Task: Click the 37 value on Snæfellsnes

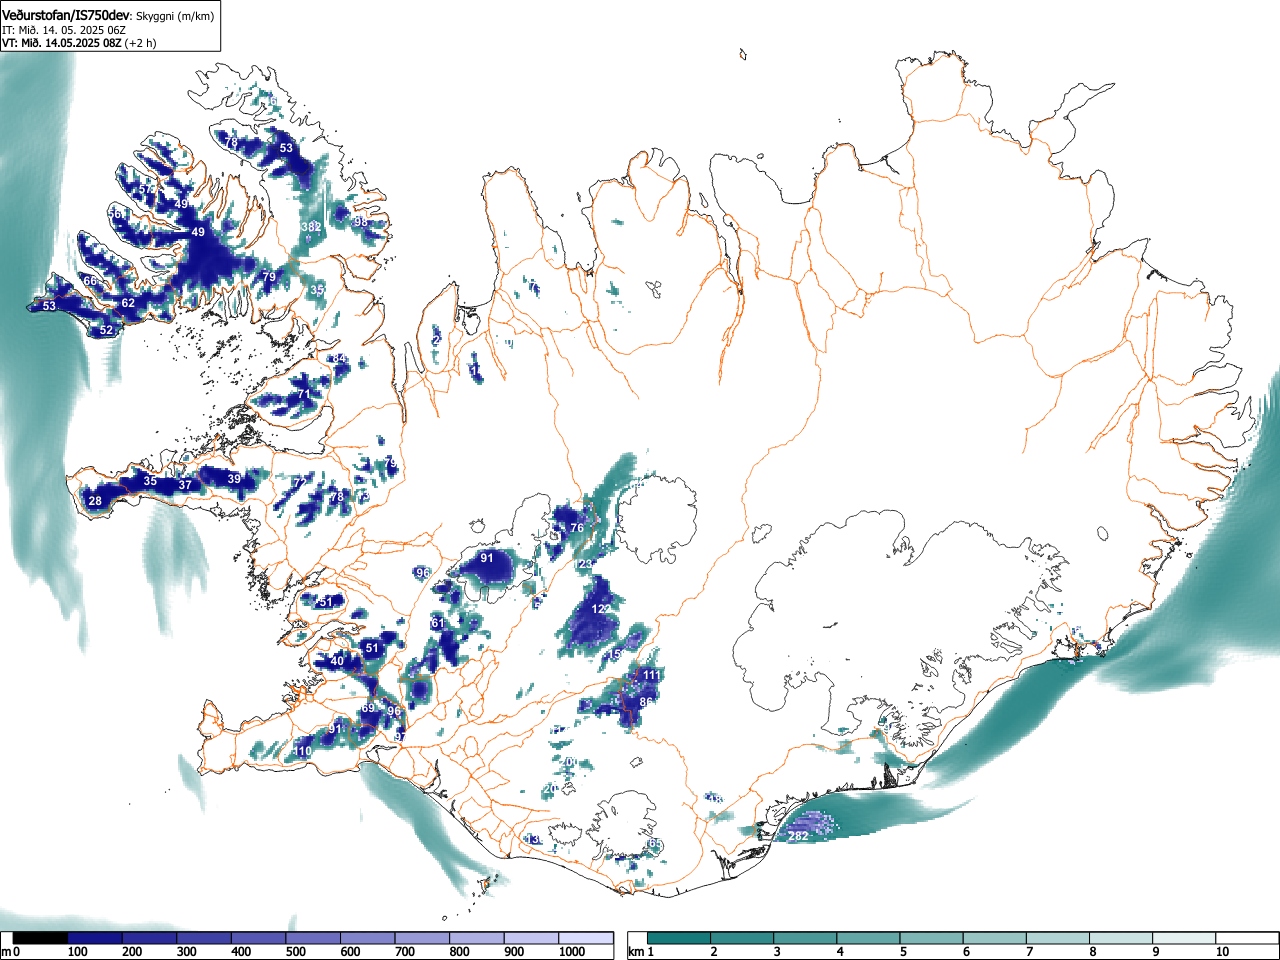Action: point(185,485)
